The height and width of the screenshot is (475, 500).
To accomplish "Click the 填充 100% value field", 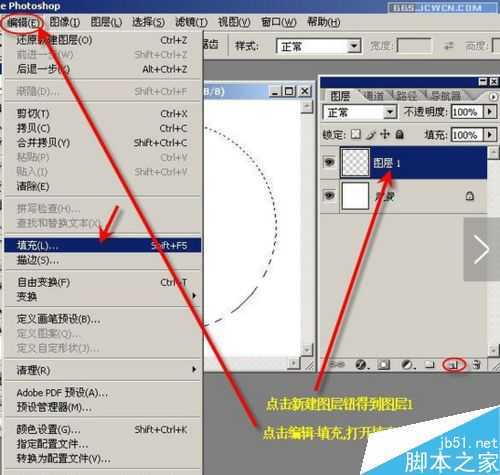I will [x=467, y=135].
